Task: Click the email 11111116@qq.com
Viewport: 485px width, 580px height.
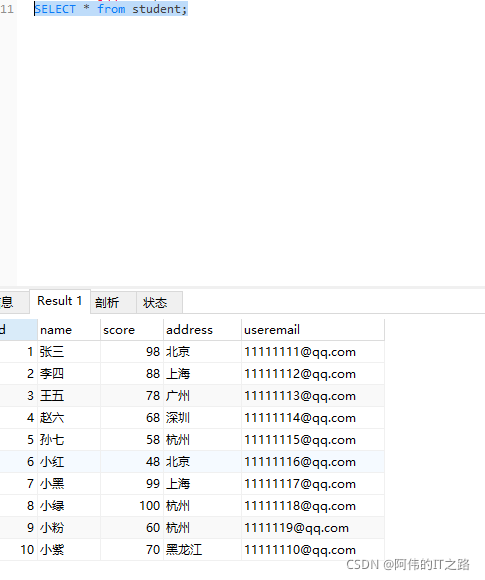Action: [313, 462]
